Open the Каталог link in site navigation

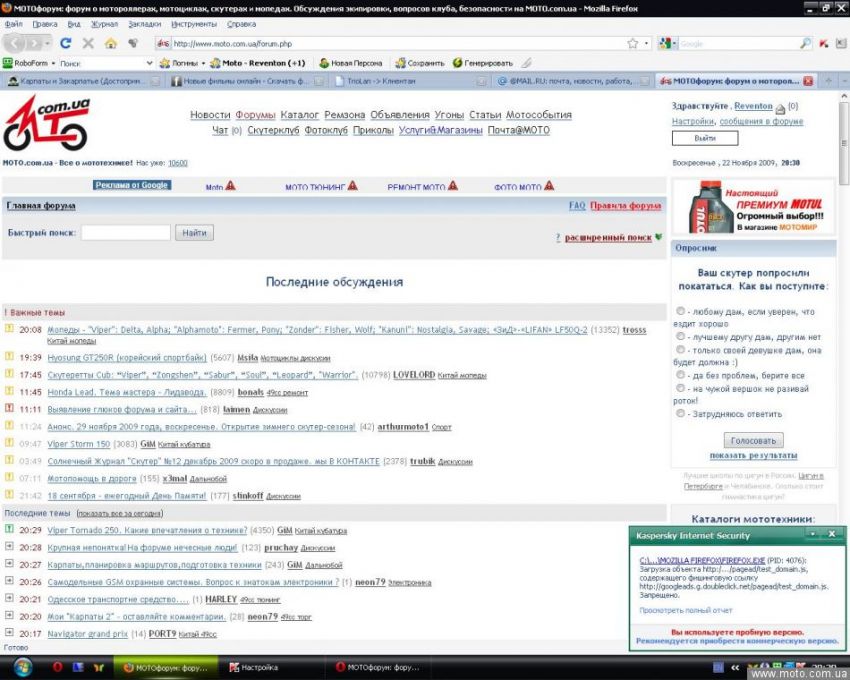point(300,115)
